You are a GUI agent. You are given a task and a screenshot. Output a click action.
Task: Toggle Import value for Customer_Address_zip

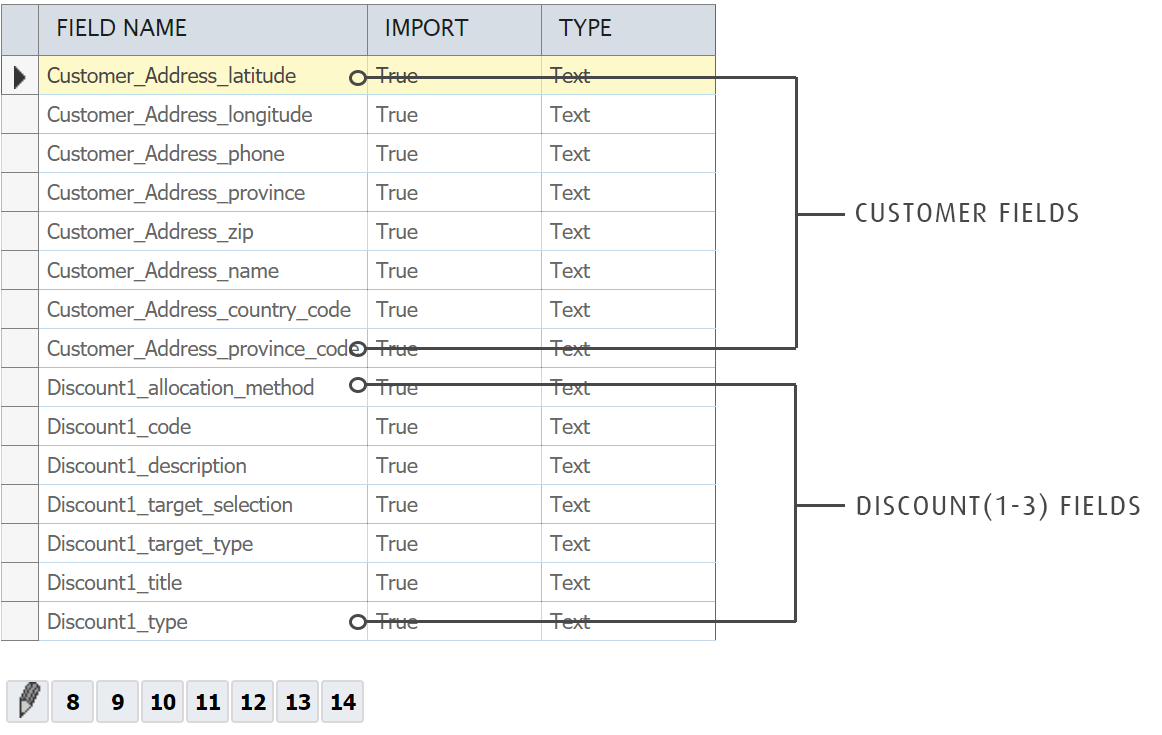397,232
